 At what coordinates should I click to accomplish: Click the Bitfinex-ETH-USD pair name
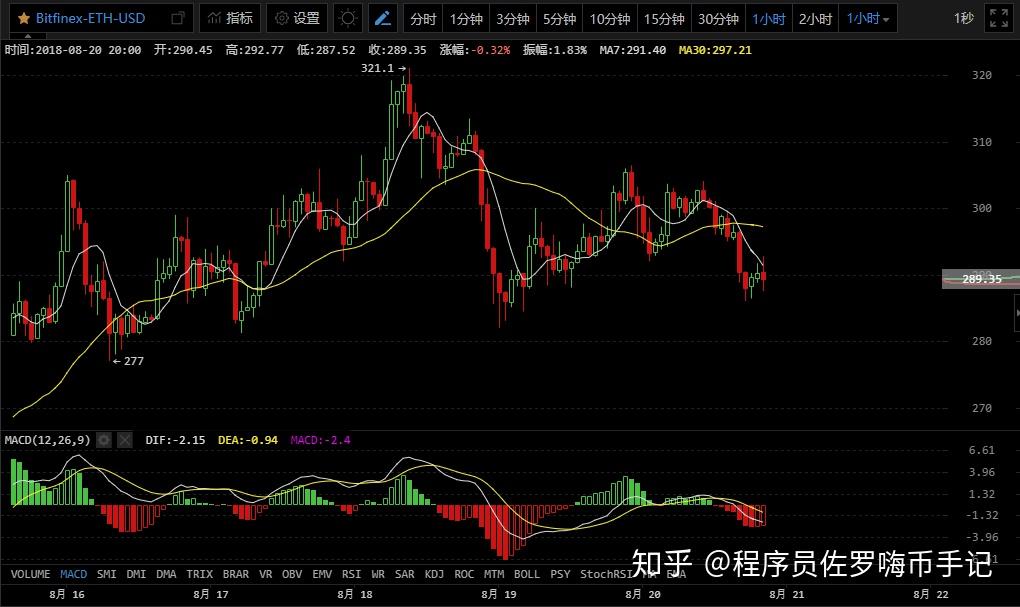90,18
